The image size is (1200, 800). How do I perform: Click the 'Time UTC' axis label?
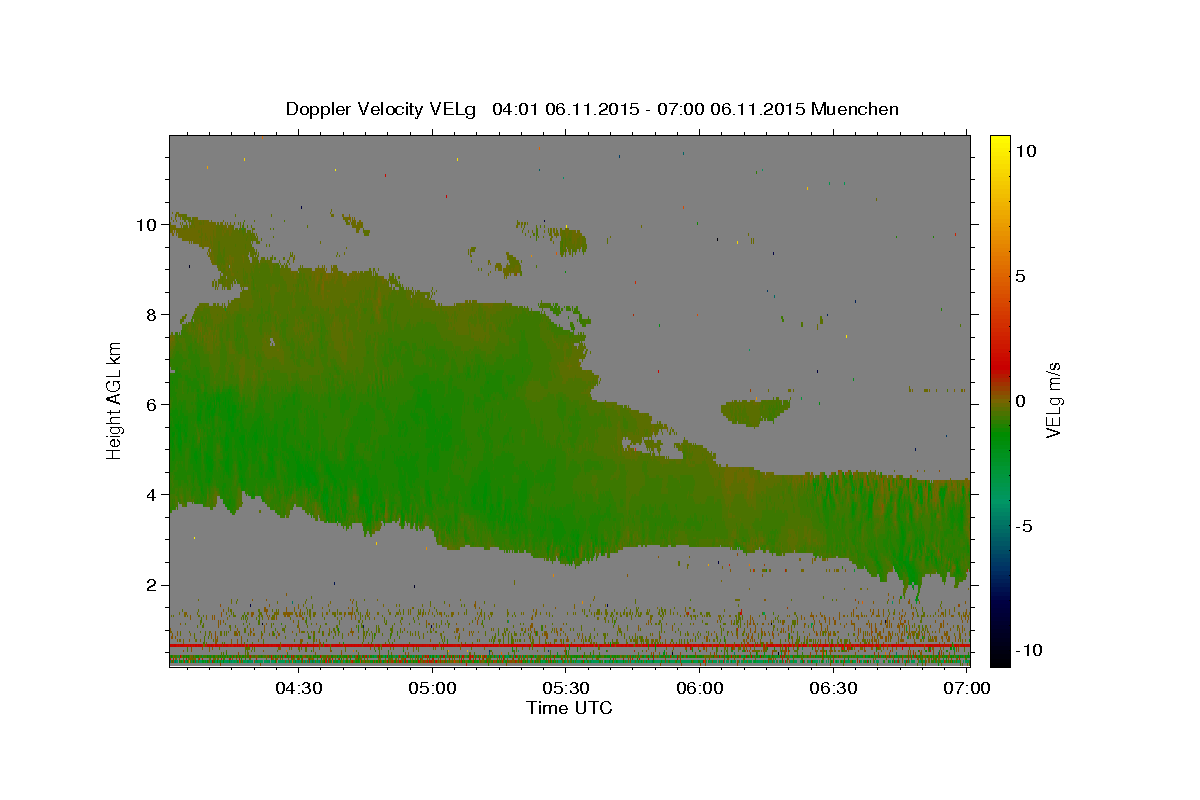tap(569, 708)
